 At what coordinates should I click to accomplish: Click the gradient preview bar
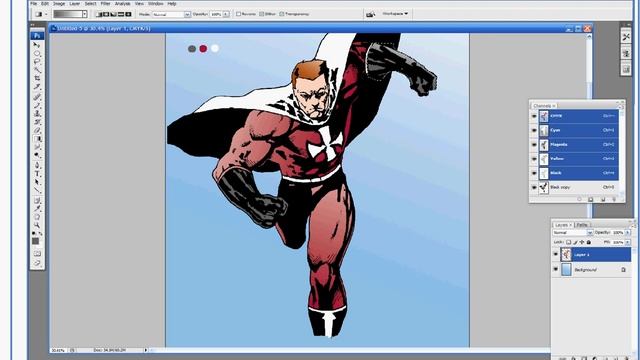pyautogui.click(x=68, y=14)
